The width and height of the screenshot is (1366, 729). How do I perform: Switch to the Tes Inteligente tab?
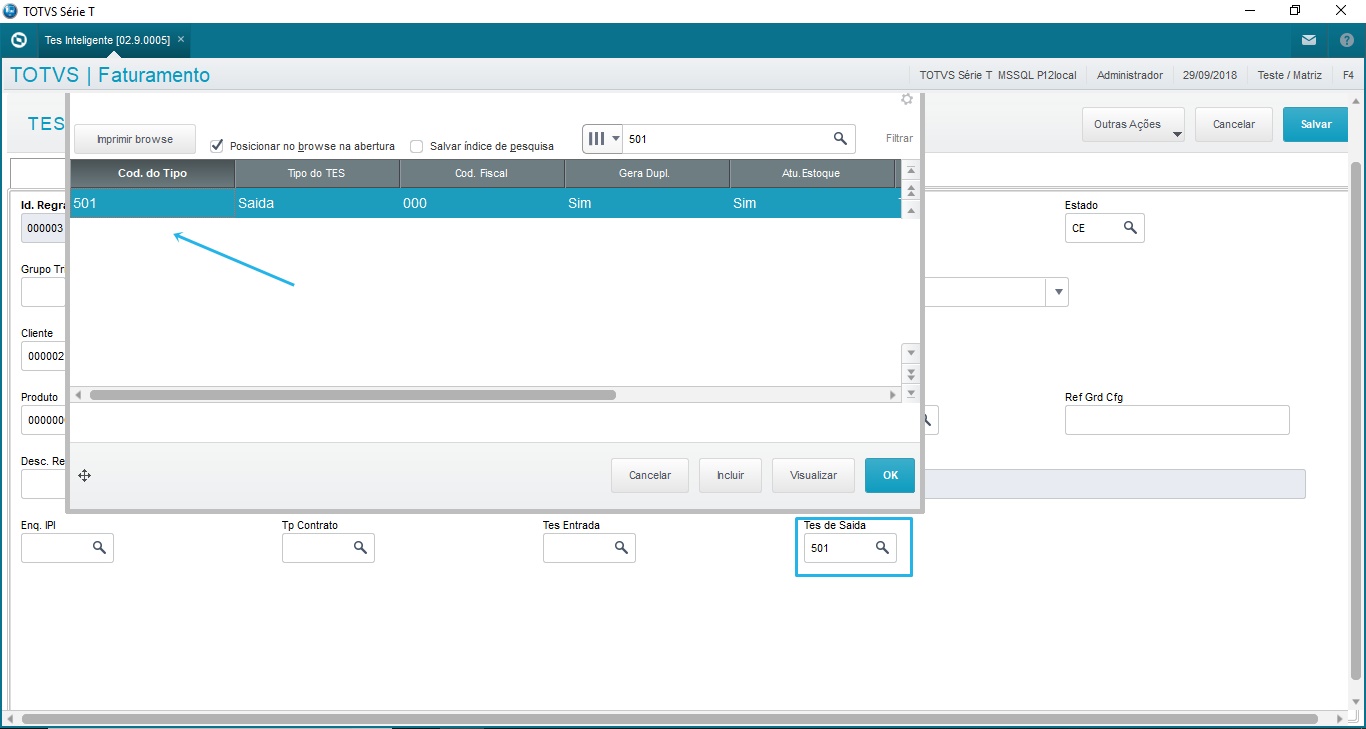click(110, 40)
